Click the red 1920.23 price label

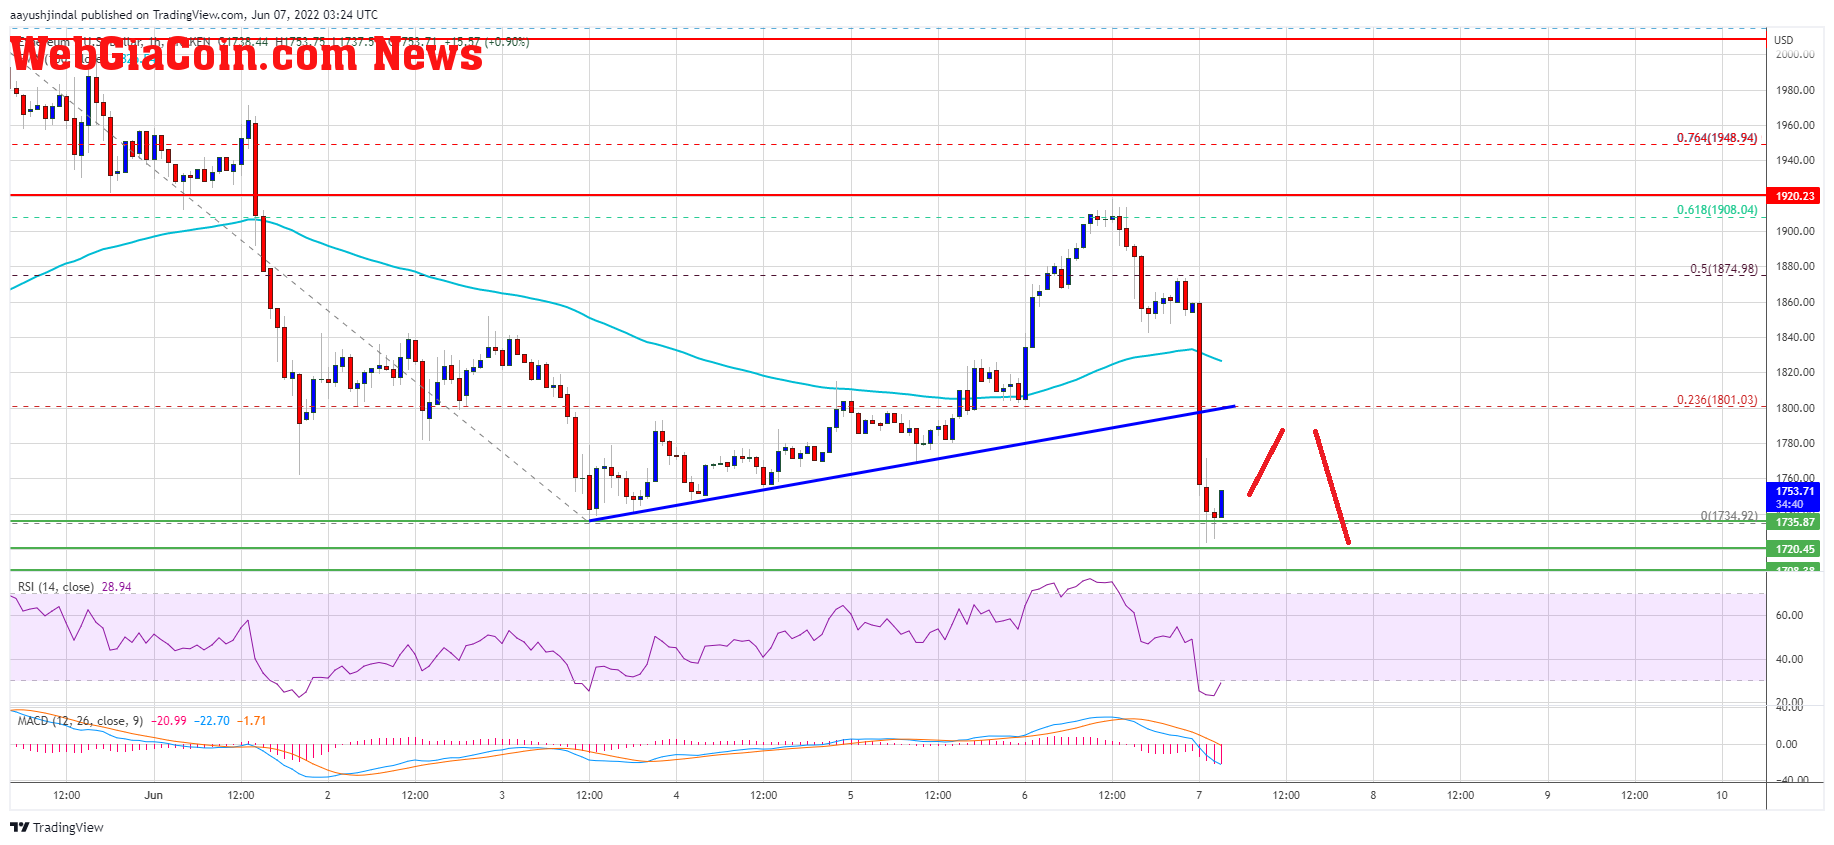(1795, 196)
